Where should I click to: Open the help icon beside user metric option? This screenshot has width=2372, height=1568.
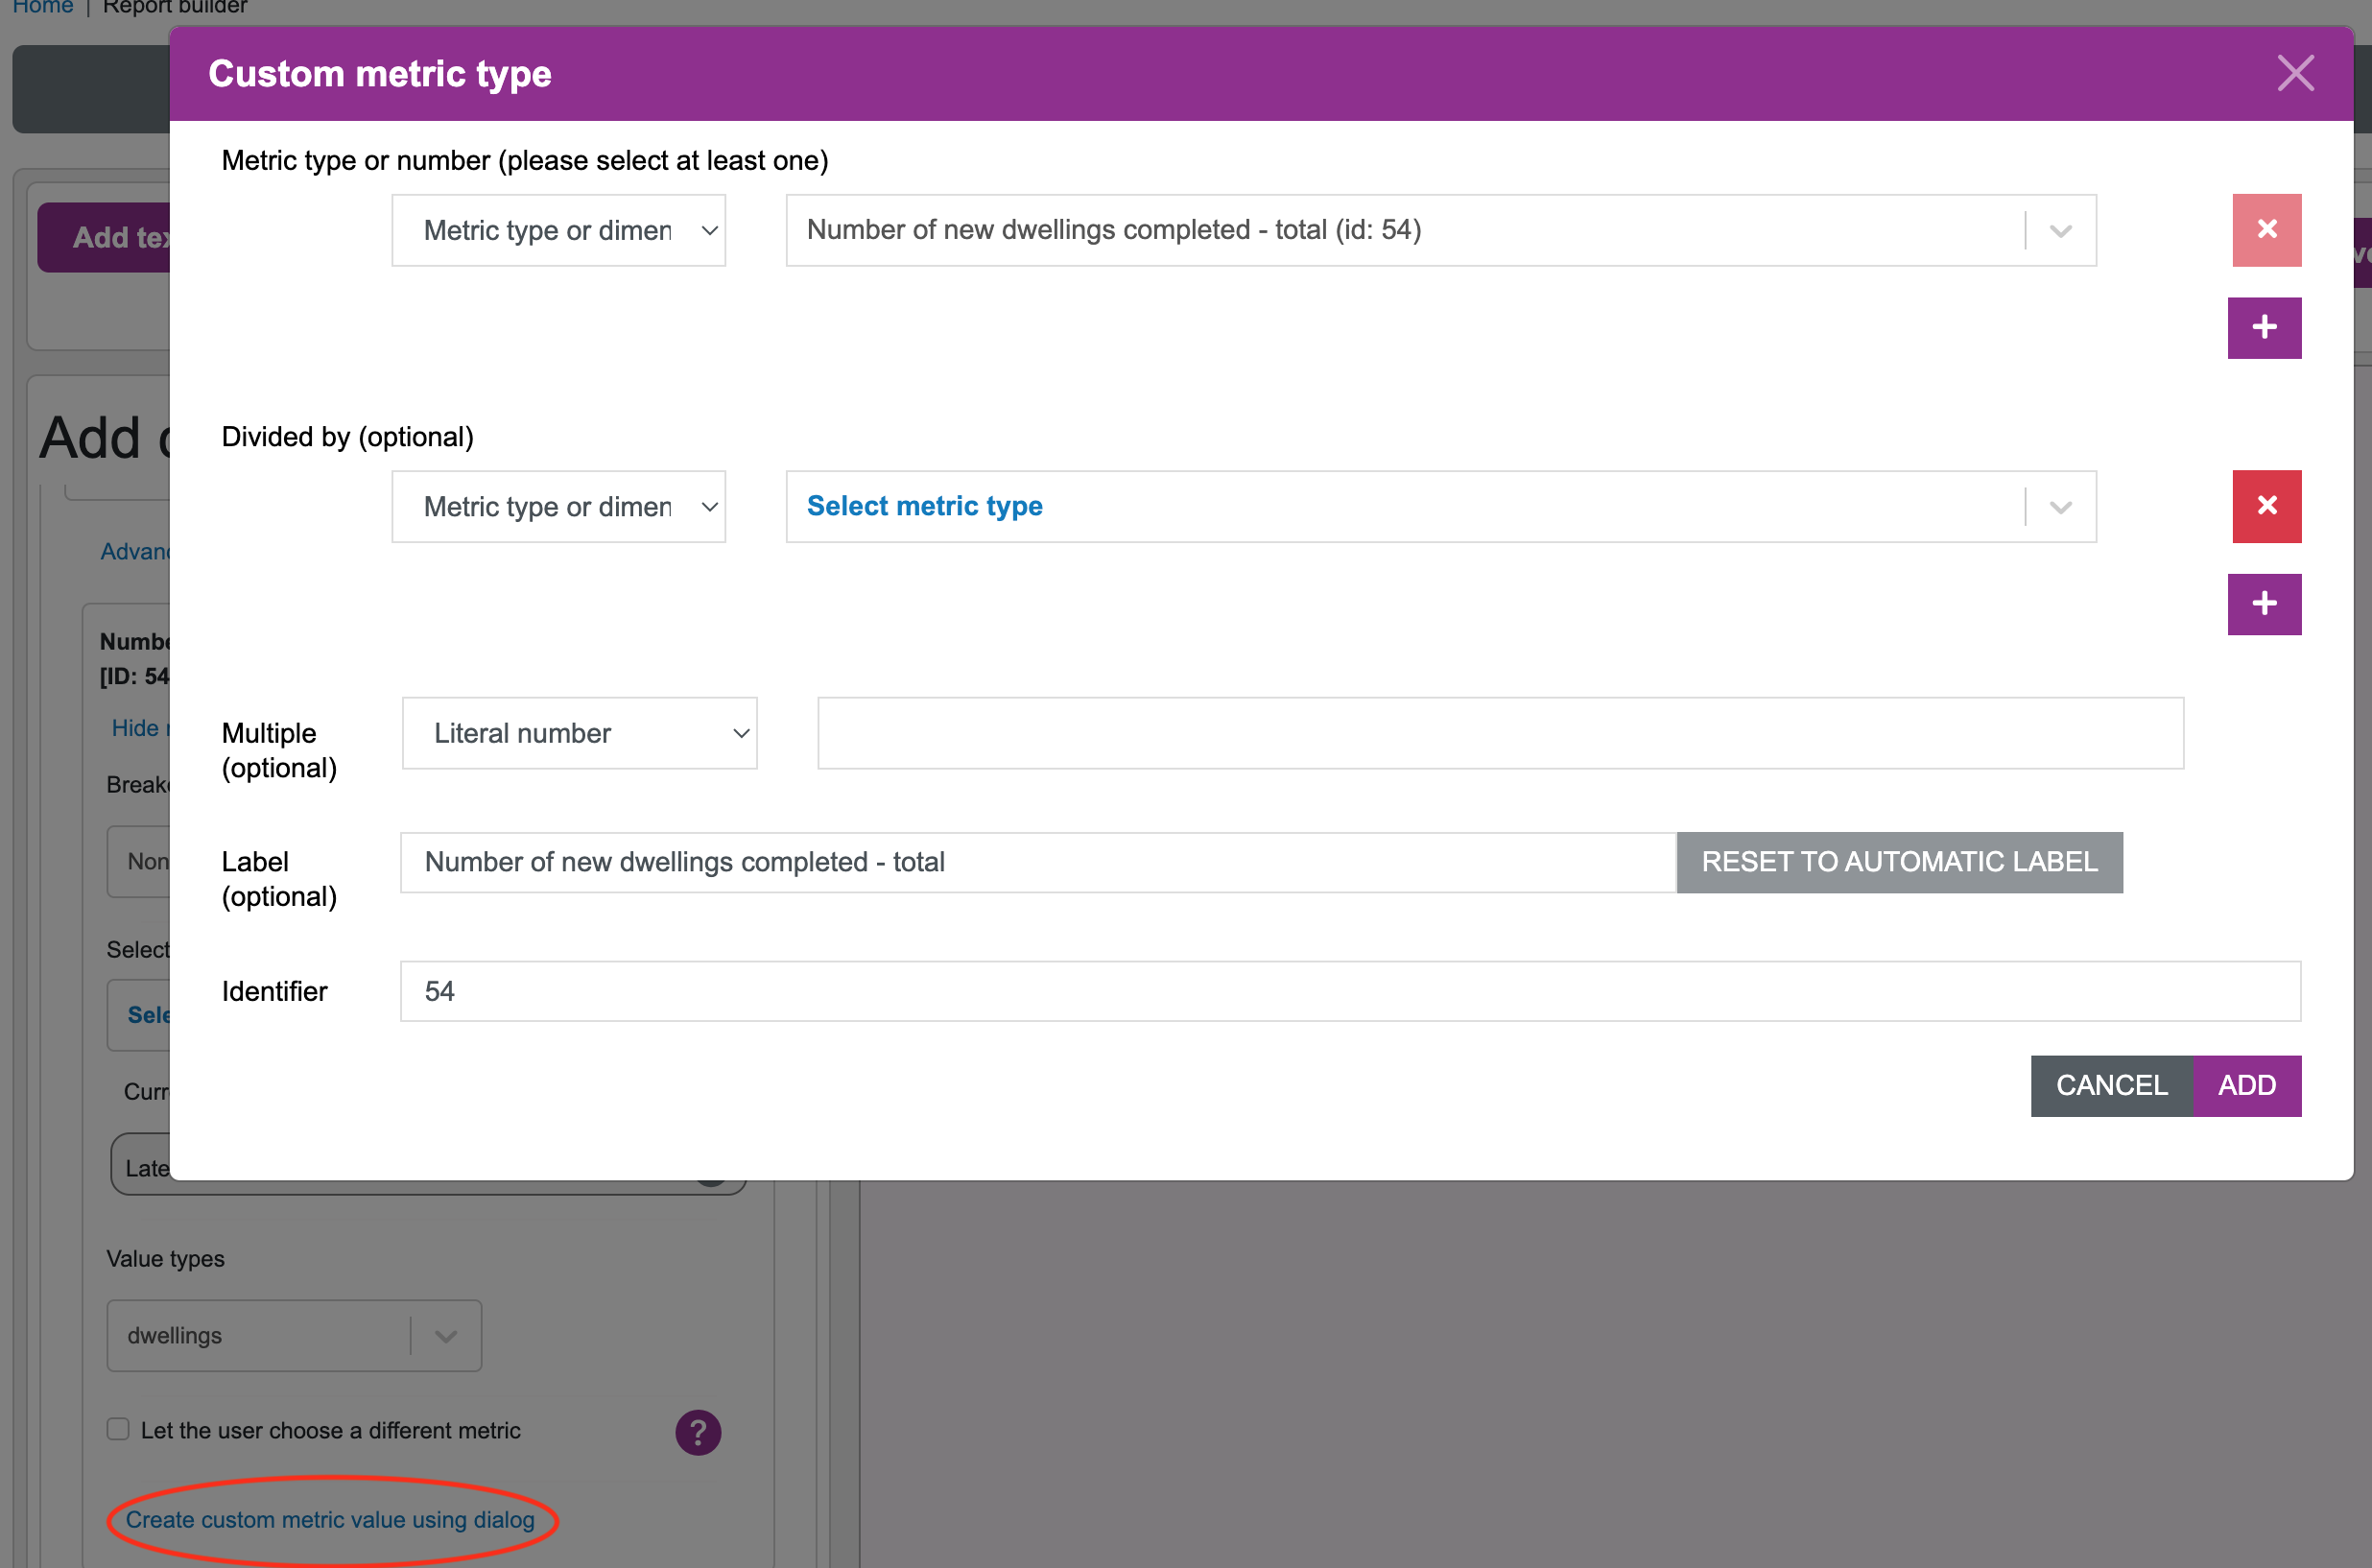(698, 1432)
